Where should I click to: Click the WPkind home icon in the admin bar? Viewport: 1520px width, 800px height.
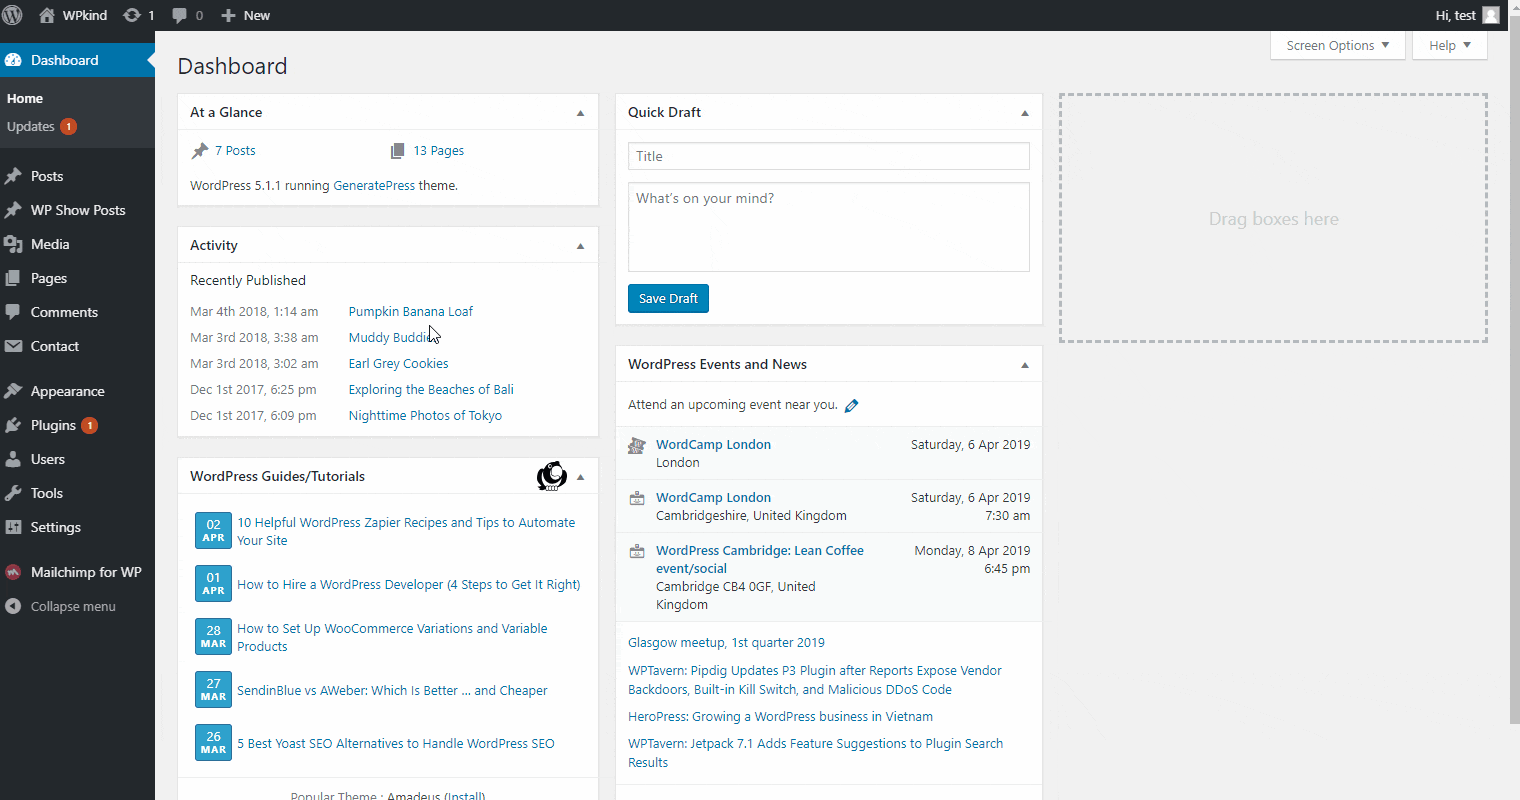(x=46, y=15)
